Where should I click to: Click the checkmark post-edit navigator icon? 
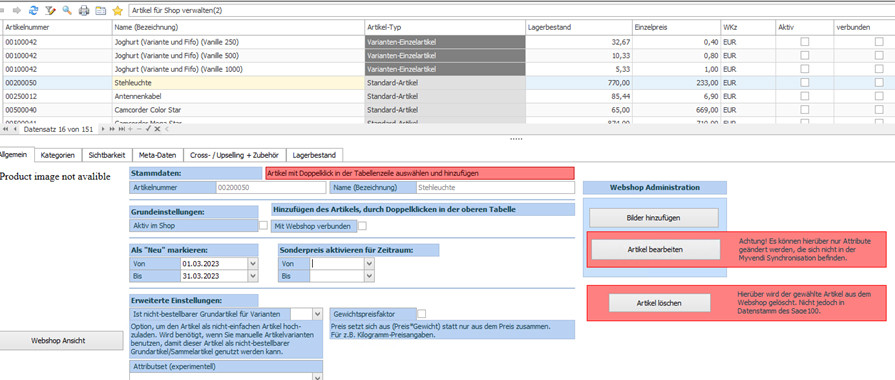click(148, 129)
